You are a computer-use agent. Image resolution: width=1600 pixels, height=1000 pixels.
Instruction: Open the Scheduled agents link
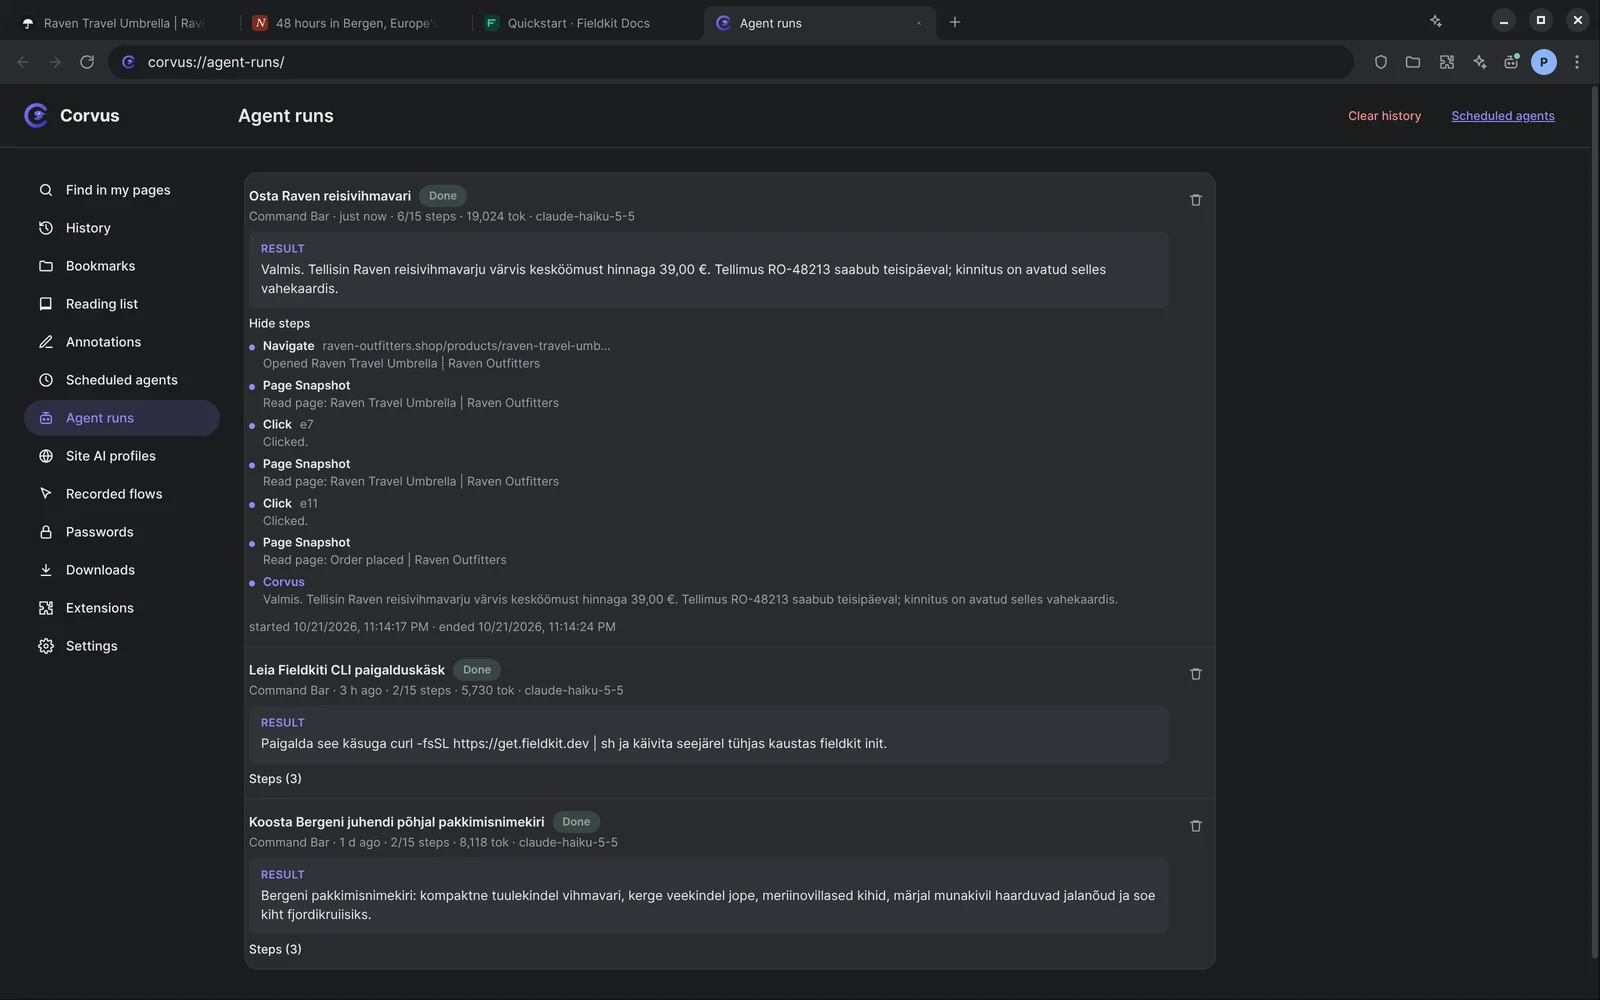pyautogui.click(x=1502, y=116)
